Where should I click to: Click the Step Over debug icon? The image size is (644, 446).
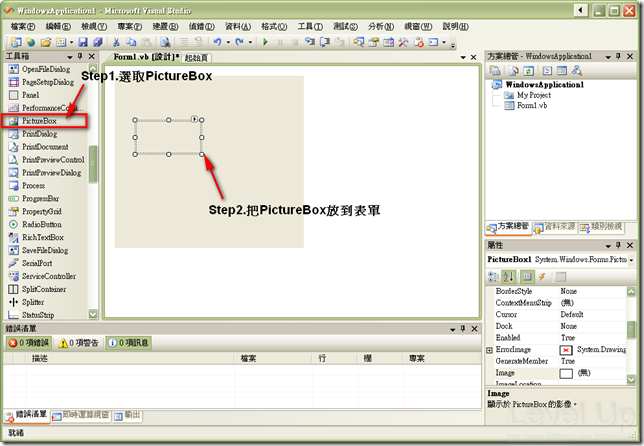pyautogui.click(x=325, y=42)
